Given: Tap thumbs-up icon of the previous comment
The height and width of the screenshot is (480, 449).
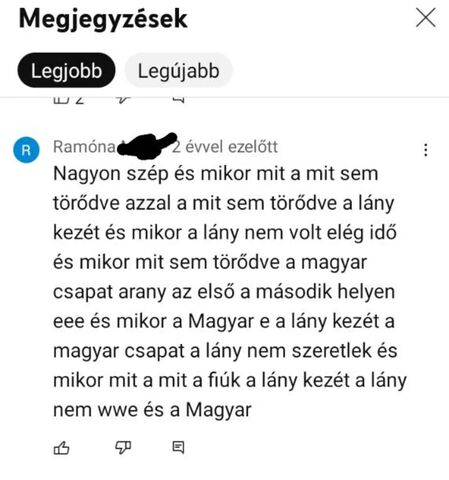Looking at the screenshot, I should pos(62,99).
